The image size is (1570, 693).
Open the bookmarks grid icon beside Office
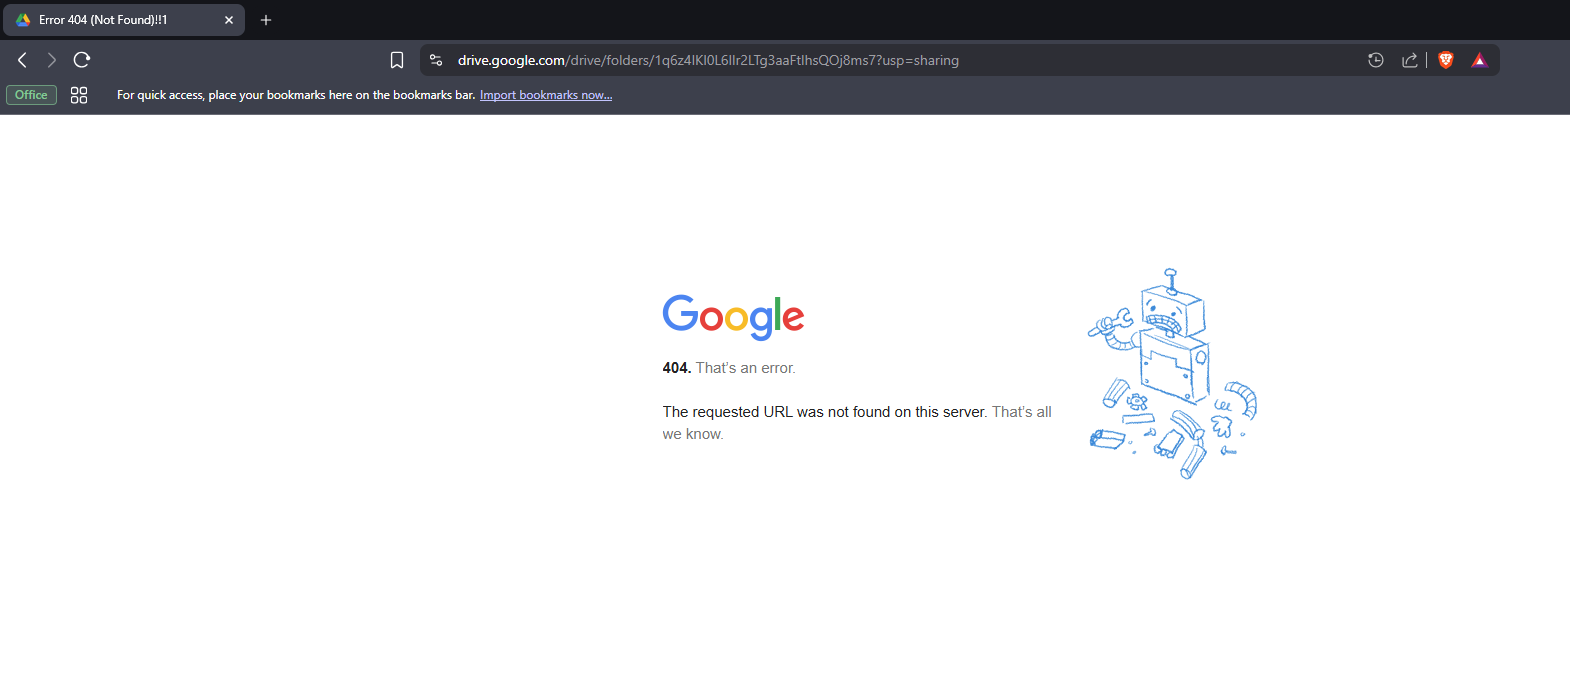(x=79, y=95)
